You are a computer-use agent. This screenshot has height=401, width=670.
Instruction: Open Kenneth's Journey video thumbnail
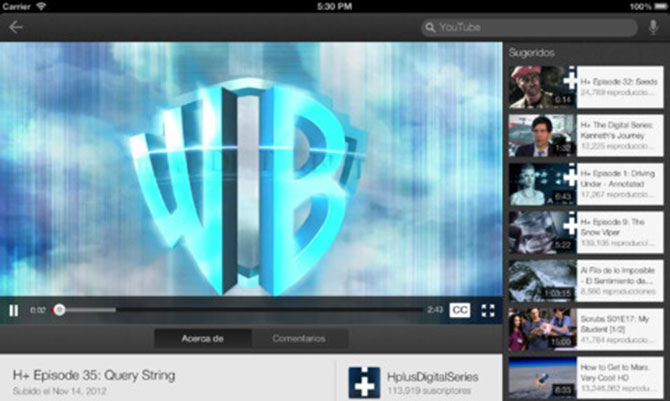(542, 135)
